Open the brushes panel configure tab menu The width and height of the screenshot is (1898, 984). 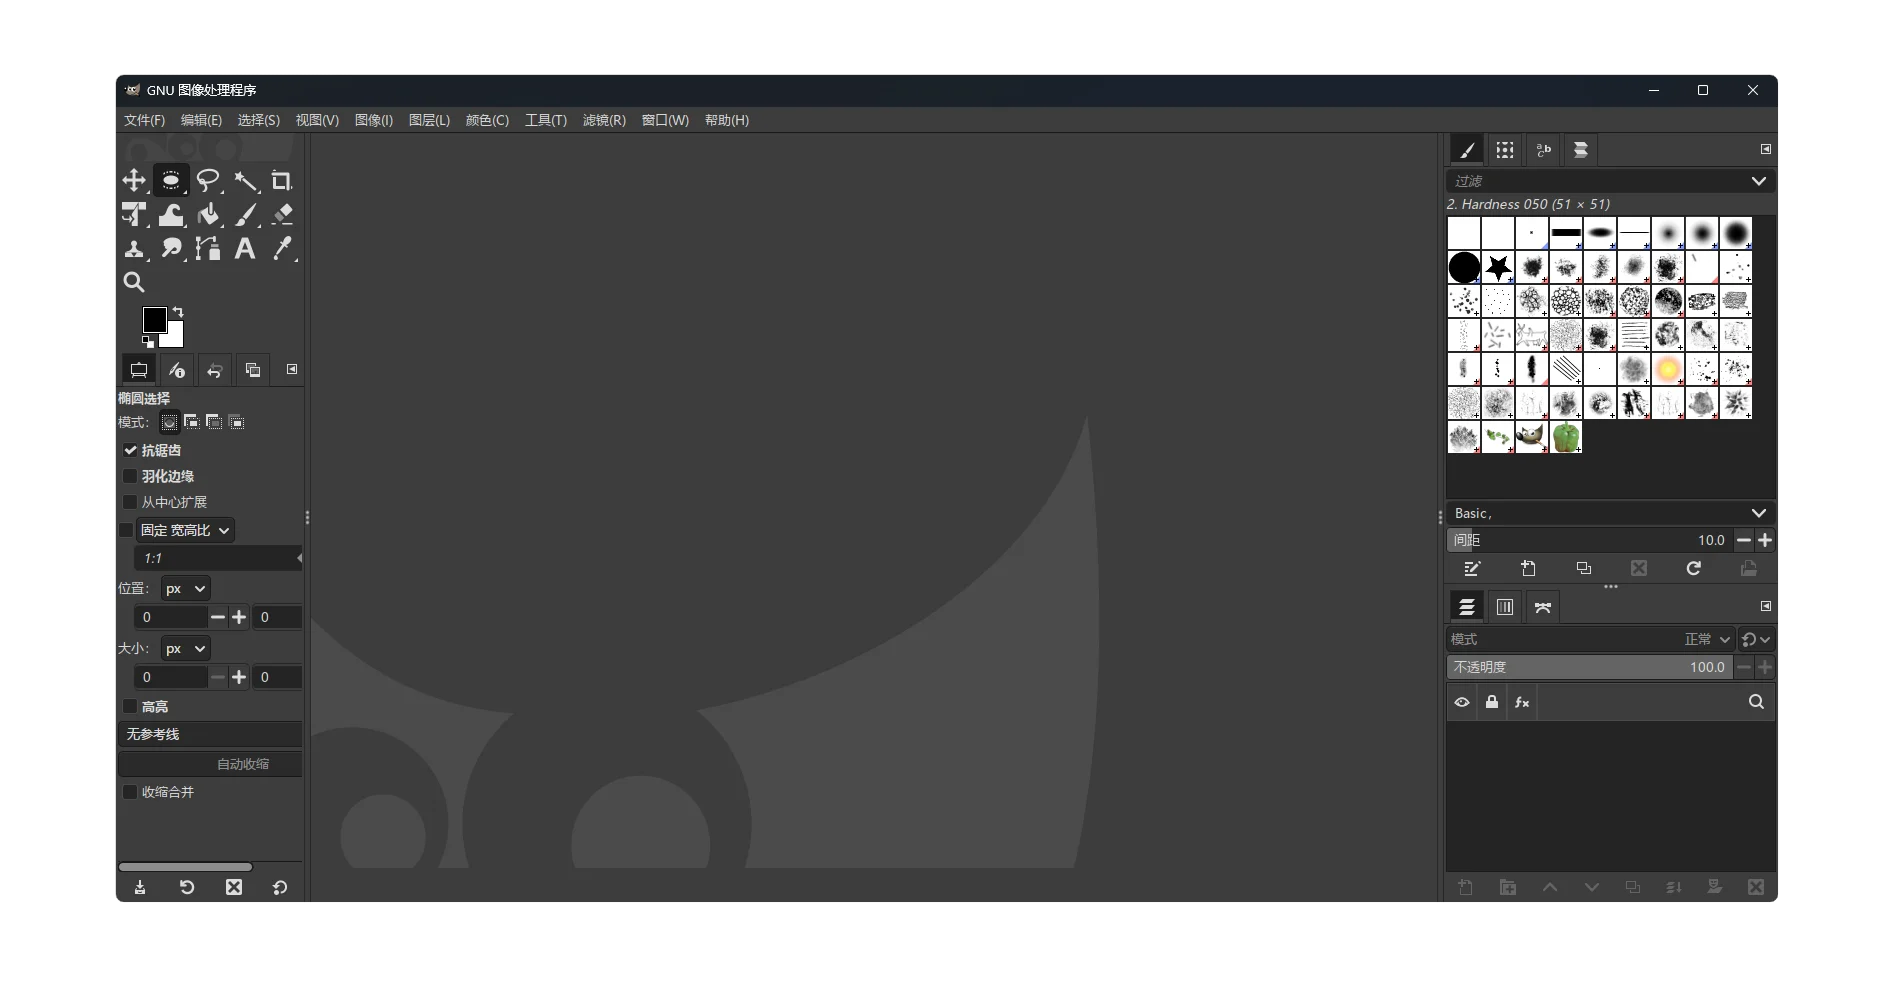point(1766,149)
